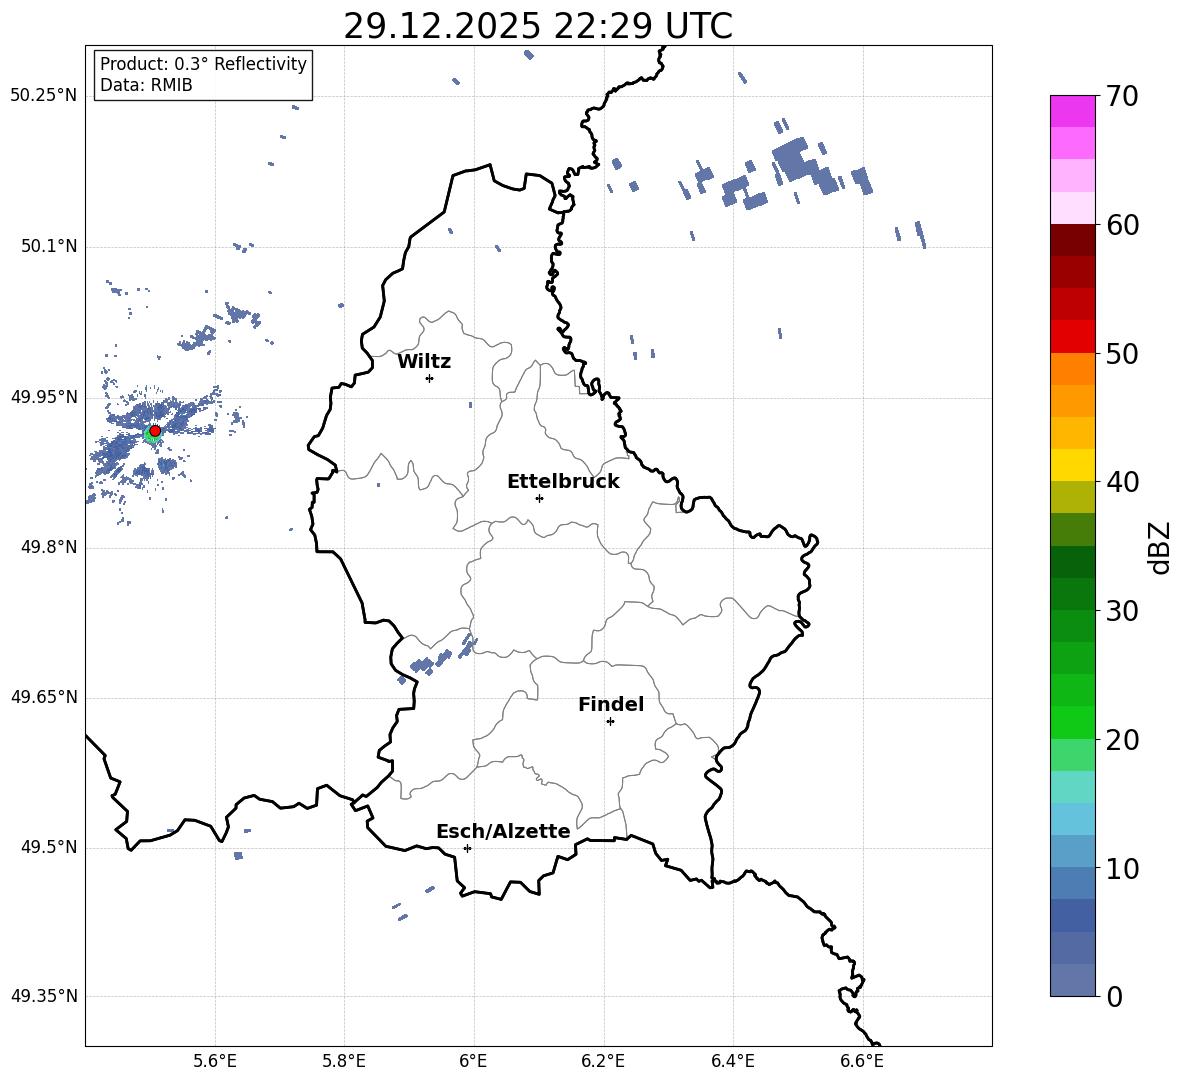
Task: Click the 49.5°N latitude label
Action: (48, 847)
